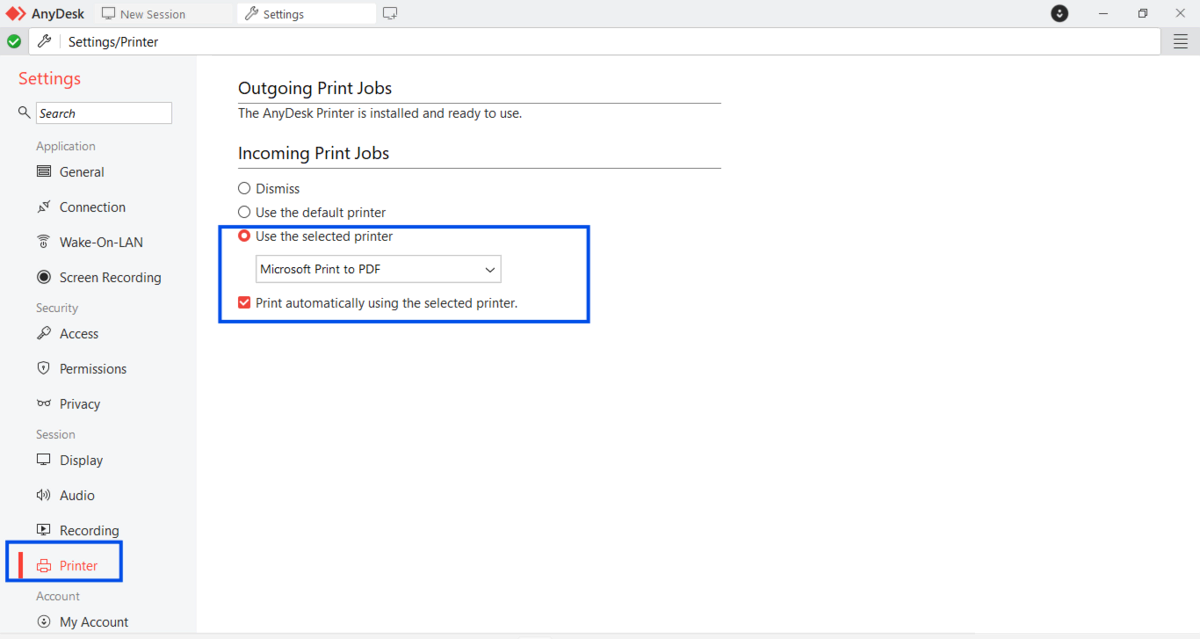Image resolution: width=1200 pixels, height=639 pixels.
Task: Click the Screen Recording sidebar icon
Action: click(43, 277)
